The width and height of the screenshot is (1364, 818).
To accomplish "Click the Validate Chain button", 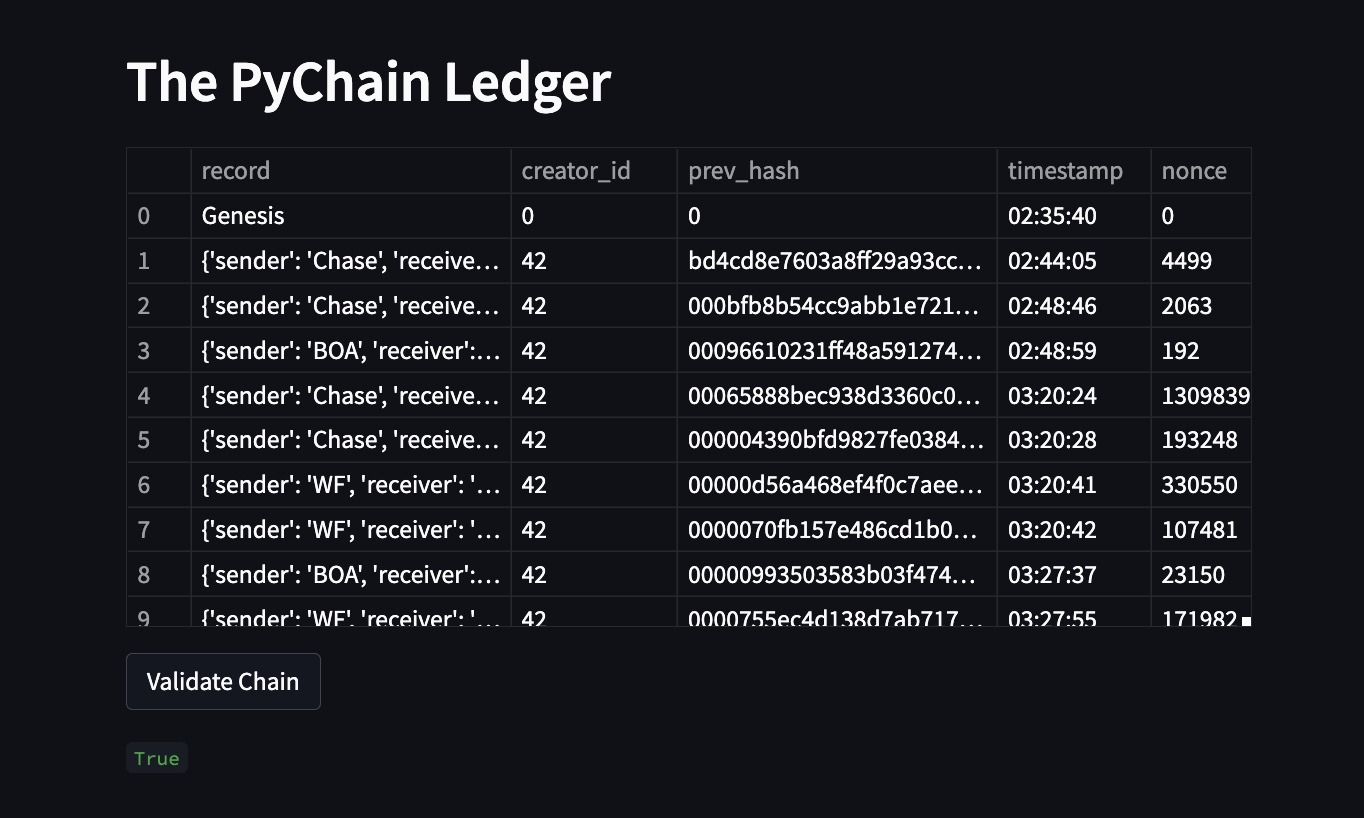I will [223, 681].
